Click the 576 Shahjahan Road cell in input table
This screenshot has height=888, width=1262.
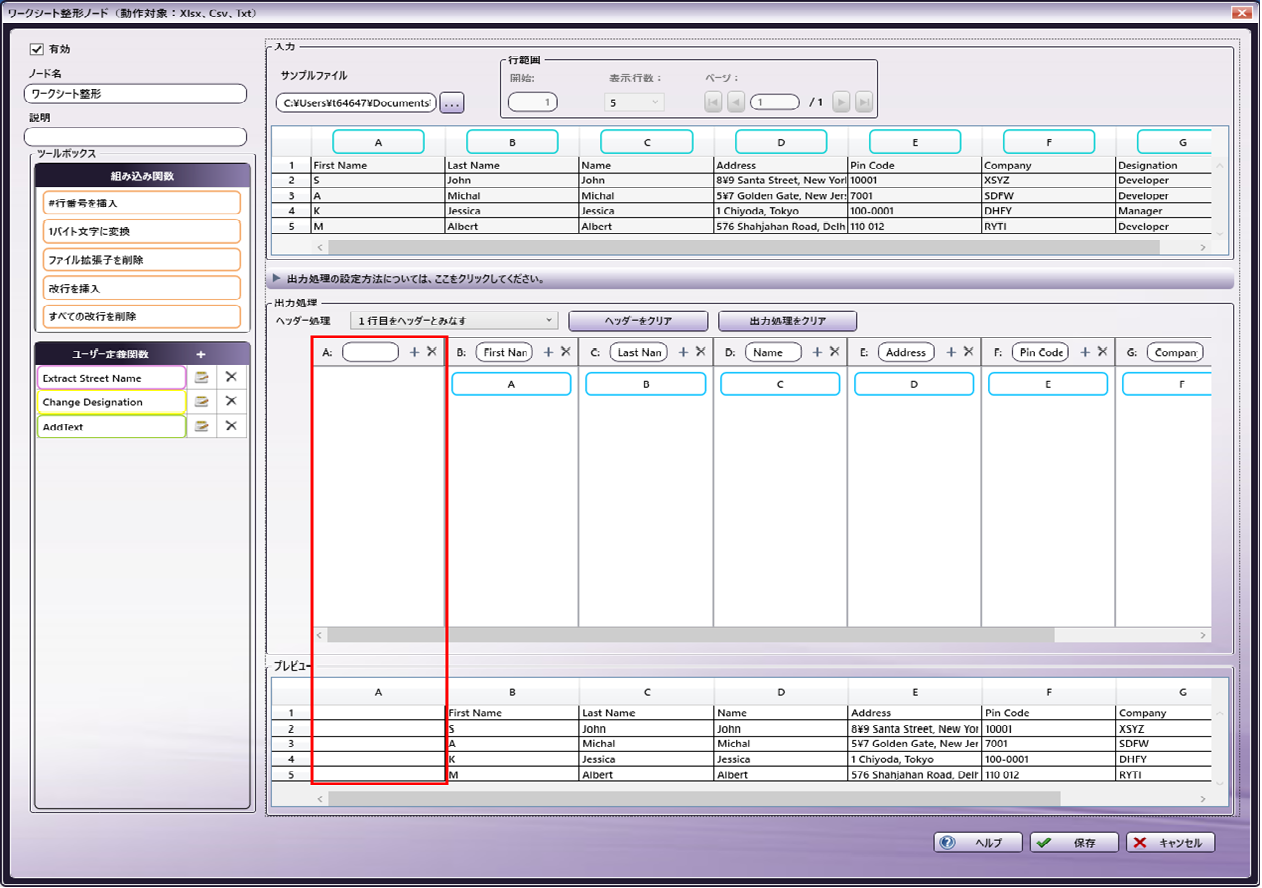781,226
